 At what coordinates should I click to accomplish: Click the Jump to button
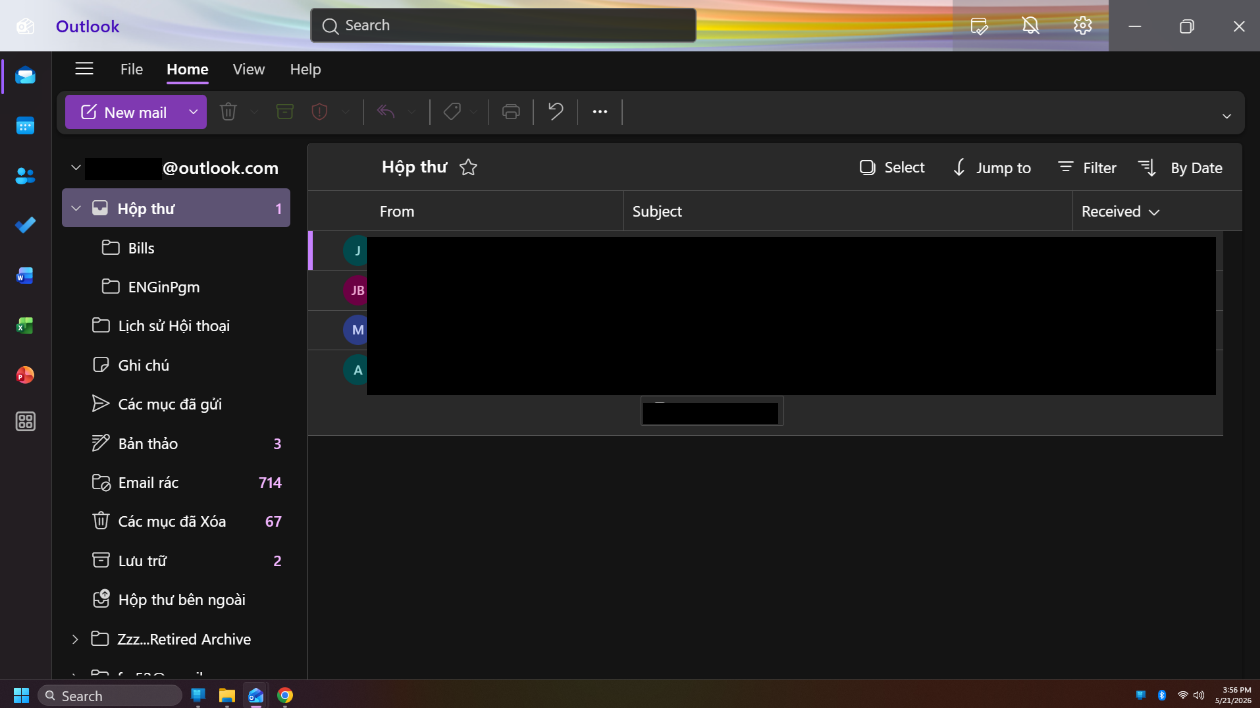tap(991, 168)
